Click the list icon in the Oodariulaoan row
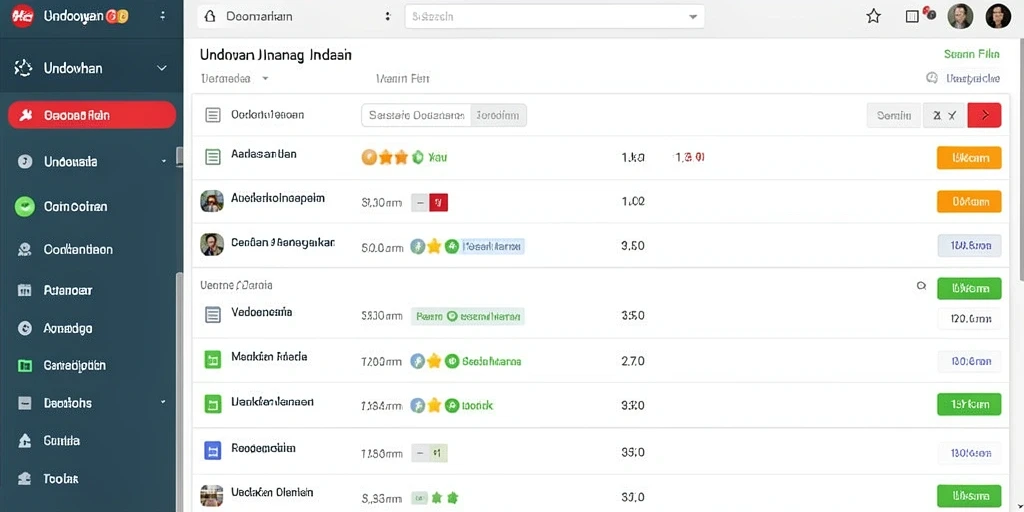The width and height of the screenshot is (1024, 512). (212, 116)
